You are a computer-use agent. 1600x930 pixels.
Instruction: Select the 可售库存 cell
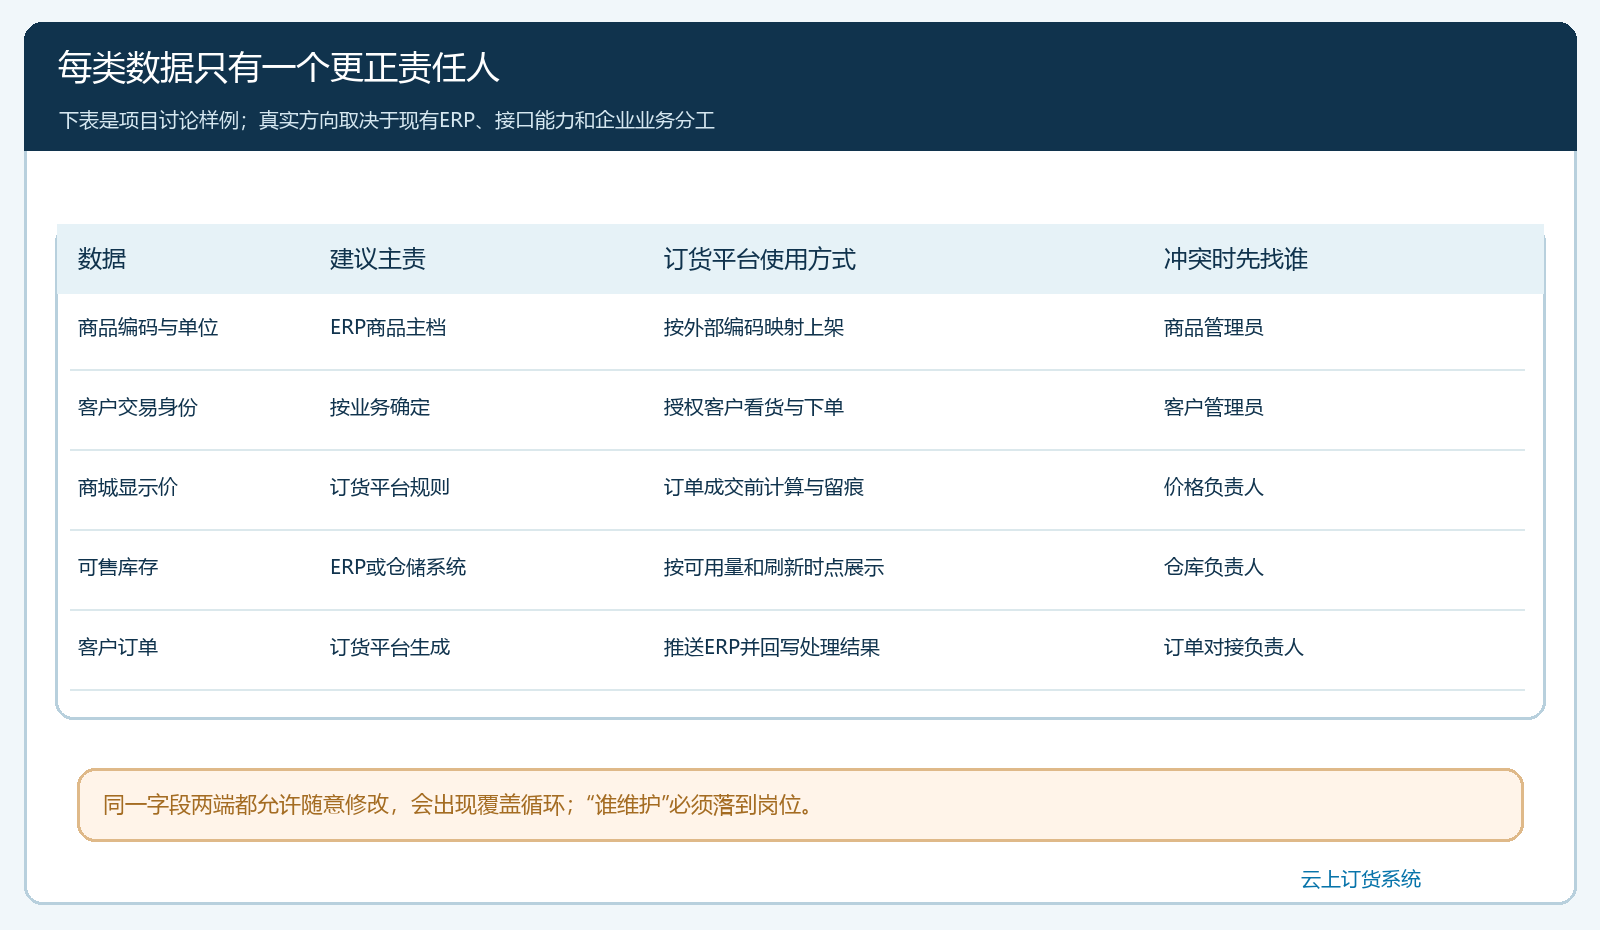point(118,567)
